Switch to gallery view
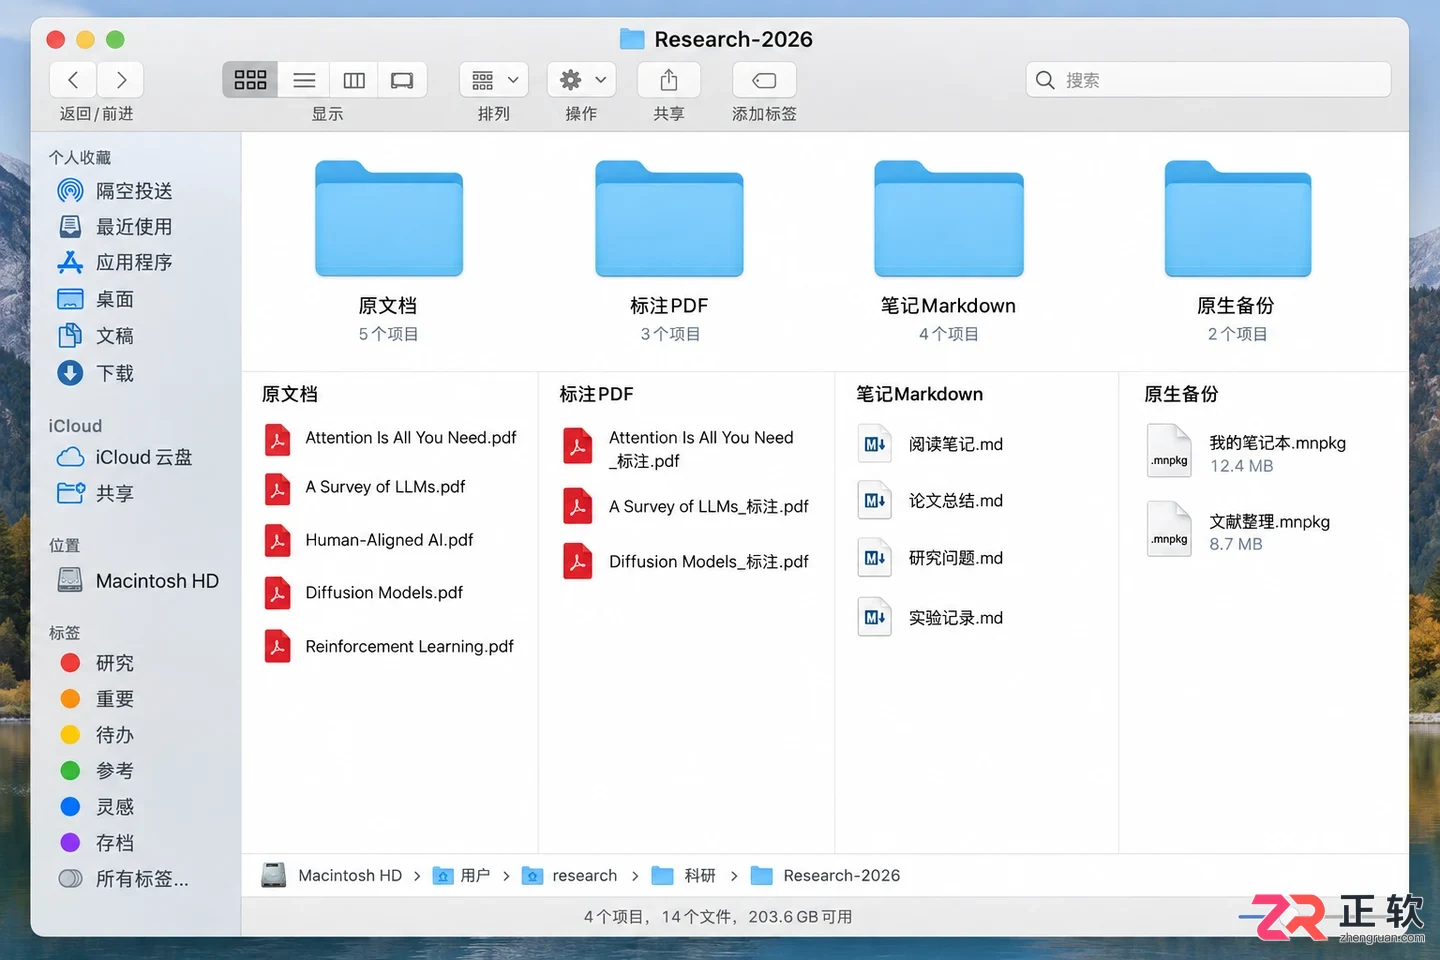1440x960 pixels. (x=402, y=80)
